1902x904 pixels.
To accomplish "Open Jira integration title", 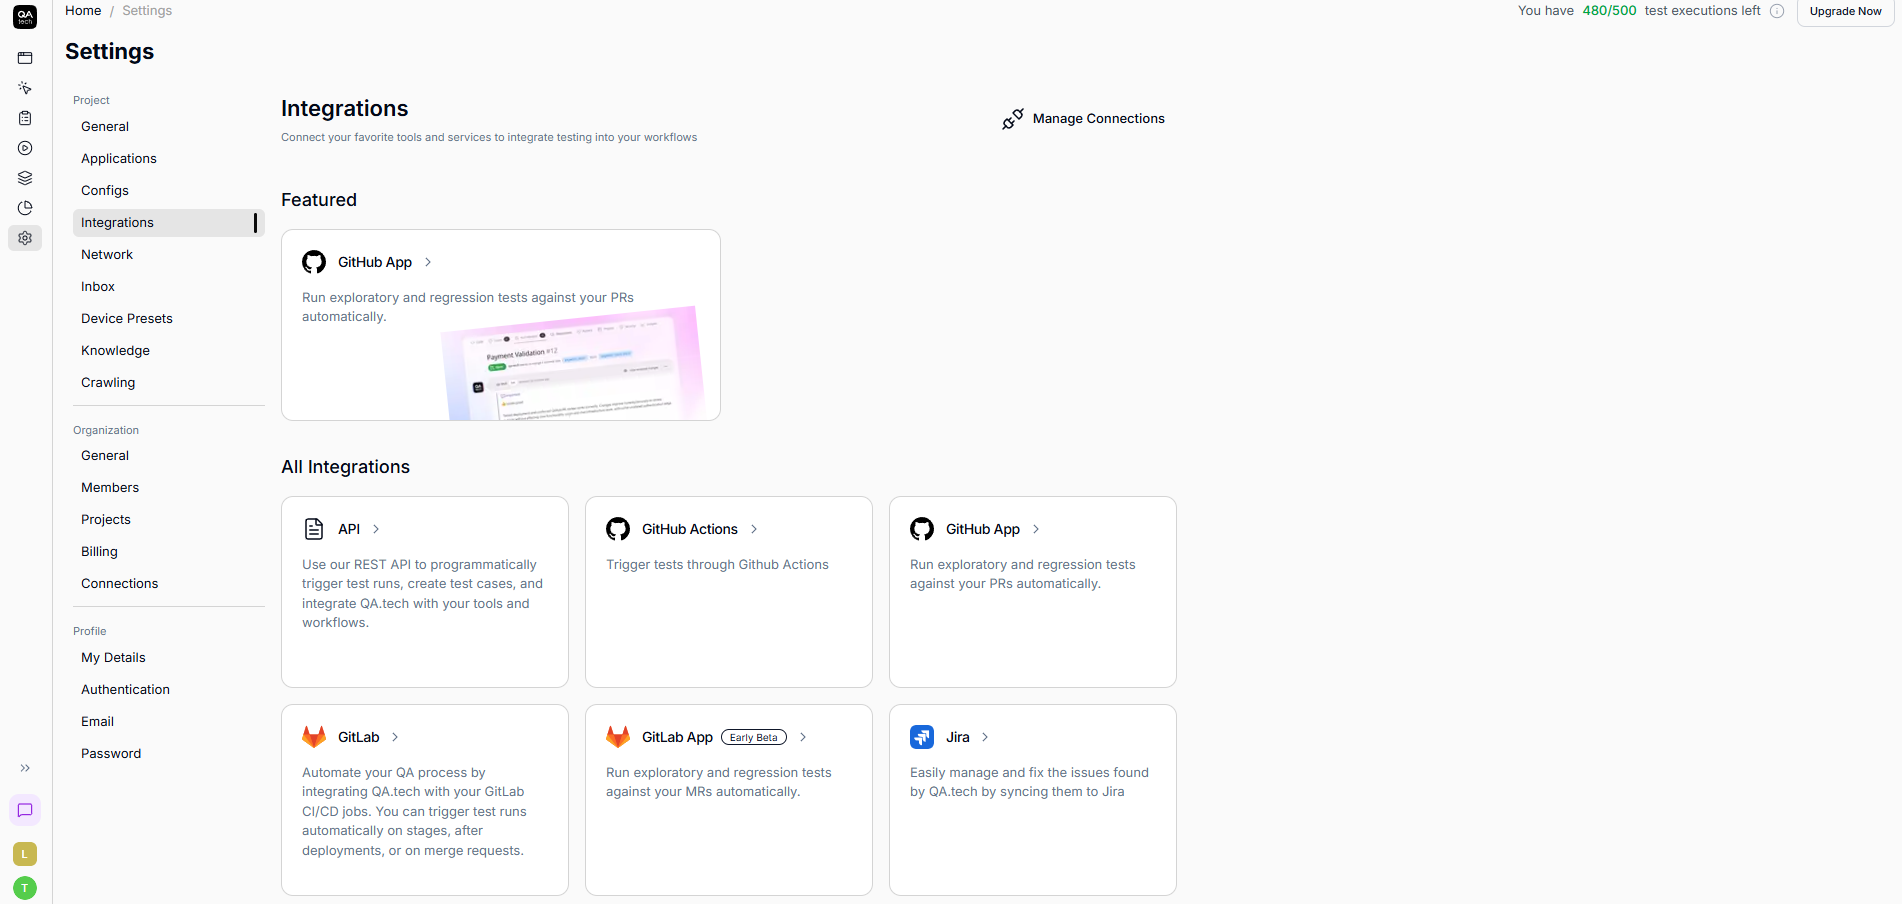I will (958, 737).
